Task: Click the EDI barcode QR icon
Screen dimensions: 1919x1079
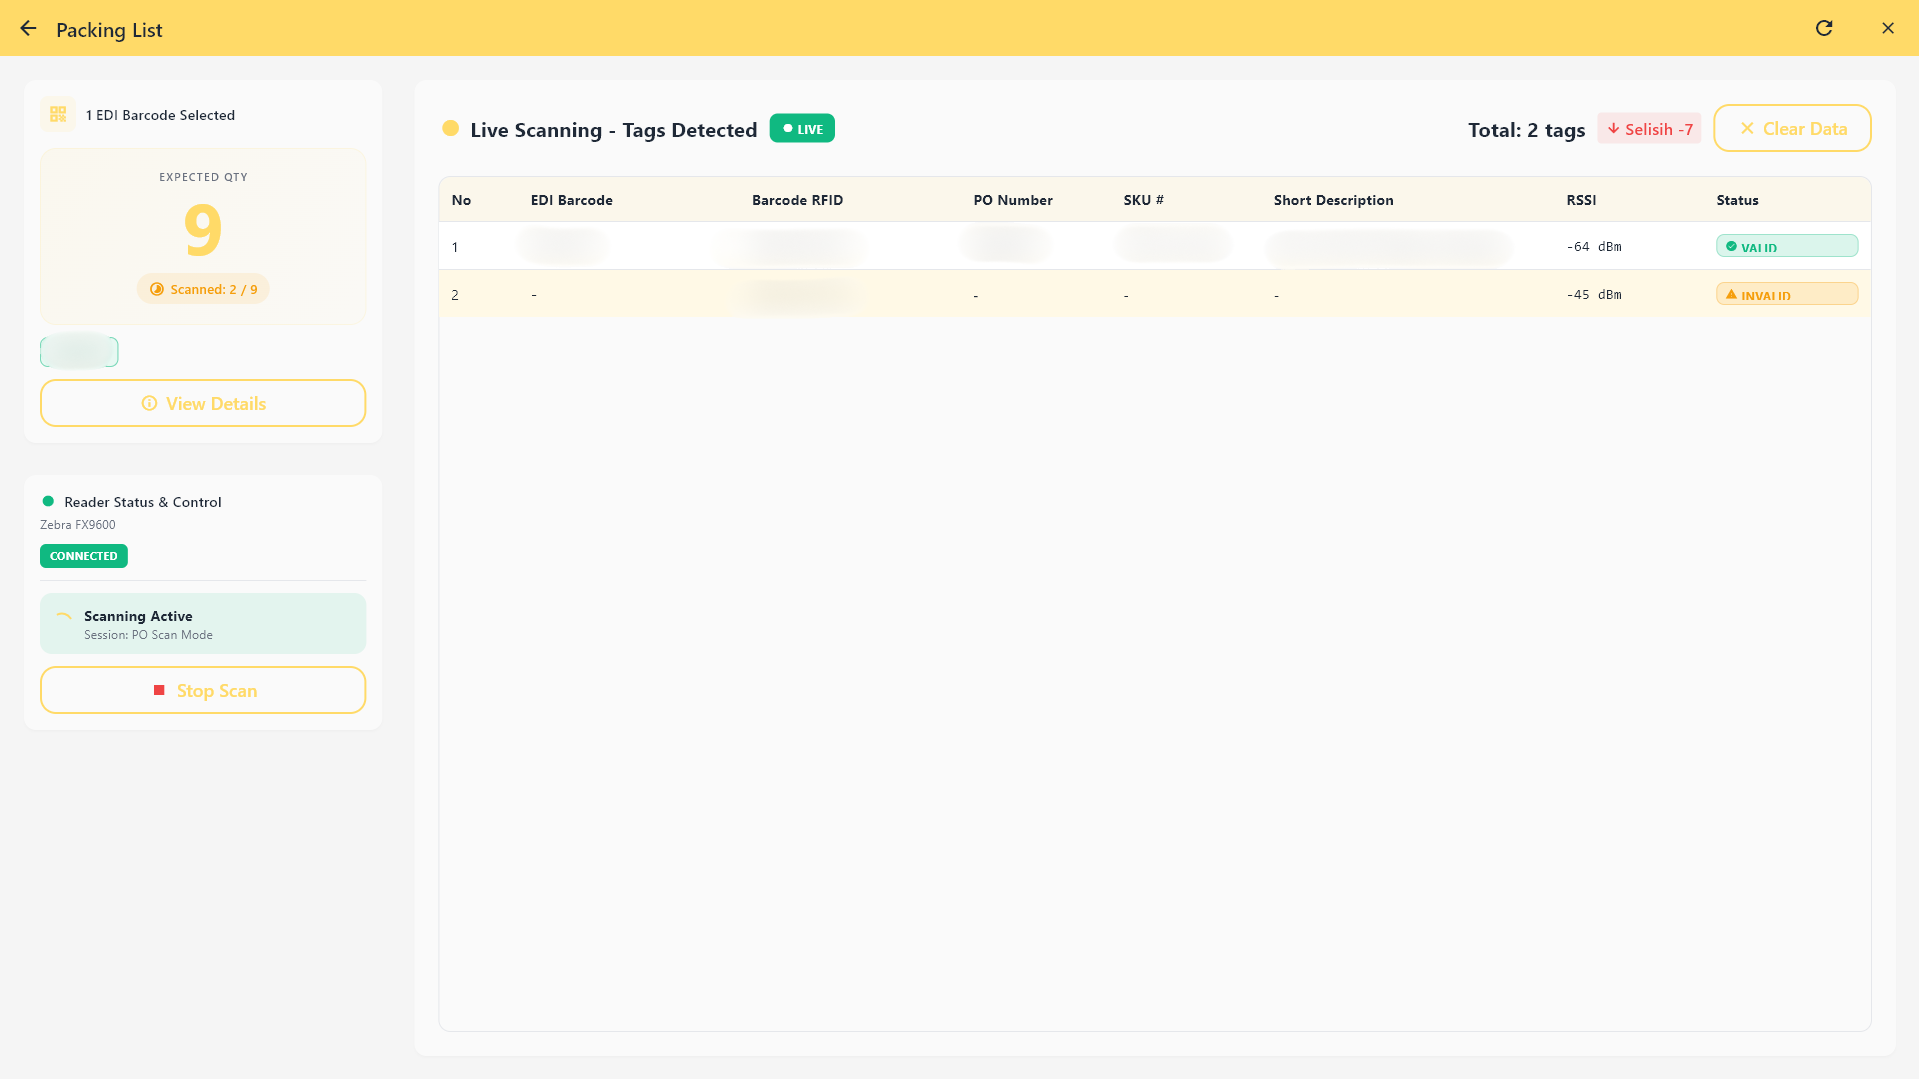Action: pyautogui.click(x=58, y=115)
